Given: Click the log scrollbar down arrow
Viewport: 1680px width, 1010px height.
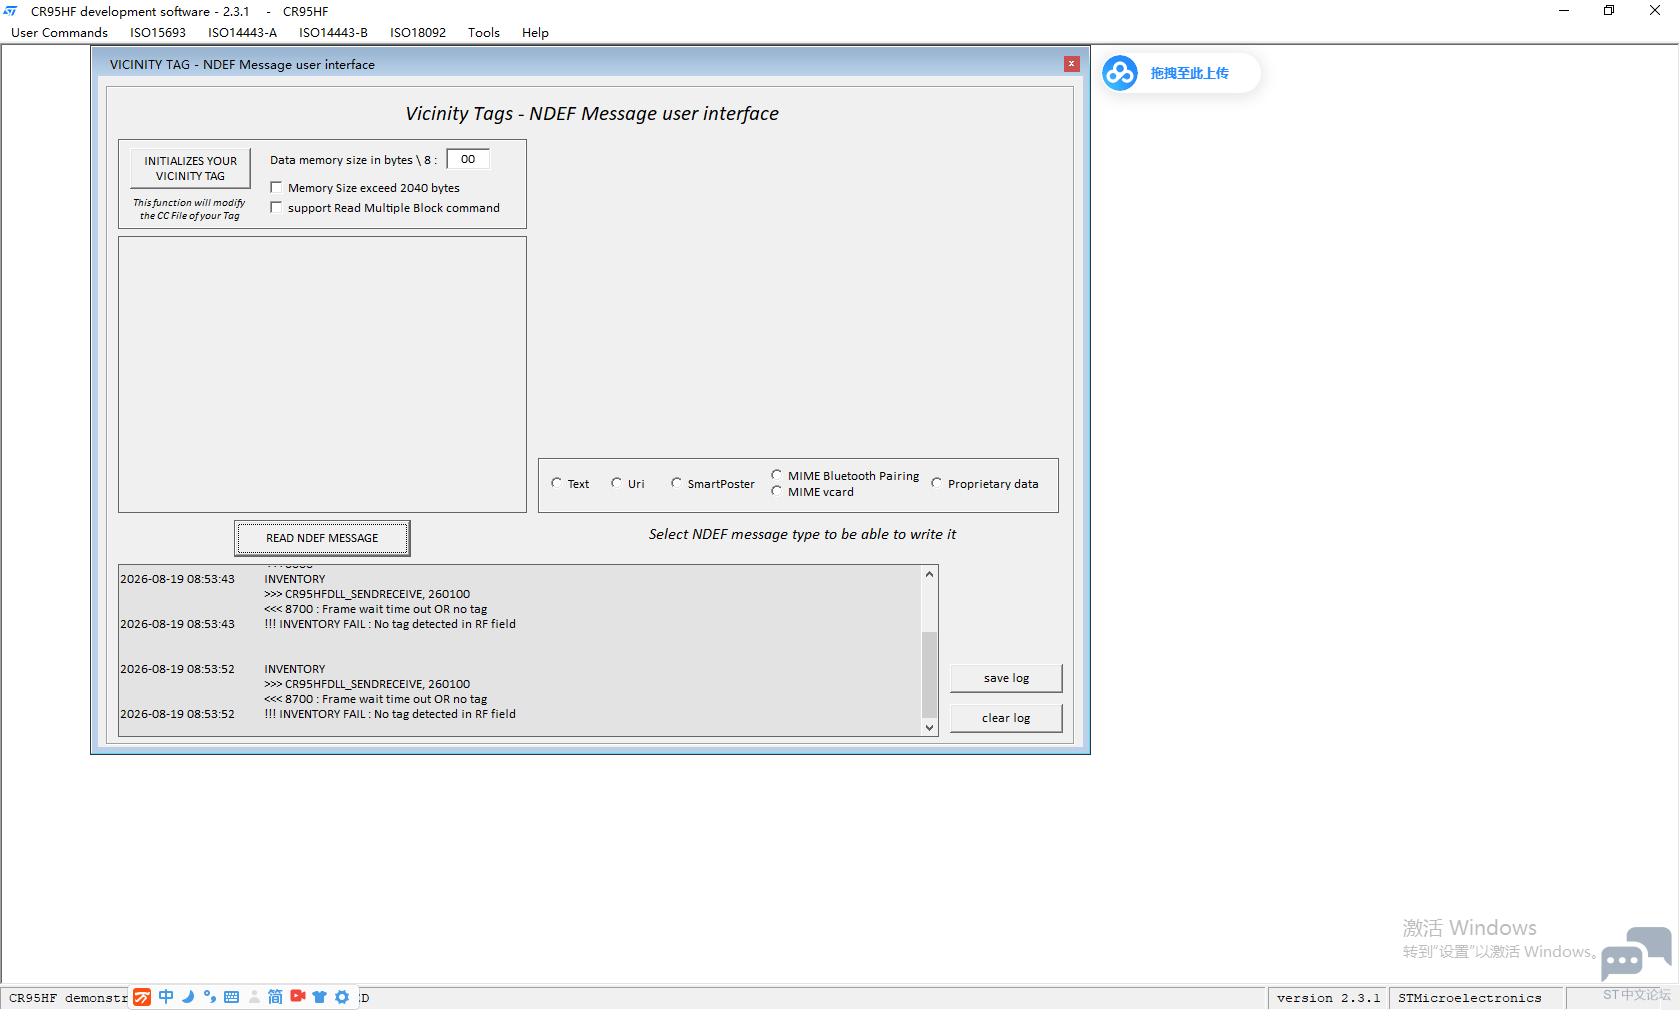Looking at the screenshot, I should tap(929, 727).
